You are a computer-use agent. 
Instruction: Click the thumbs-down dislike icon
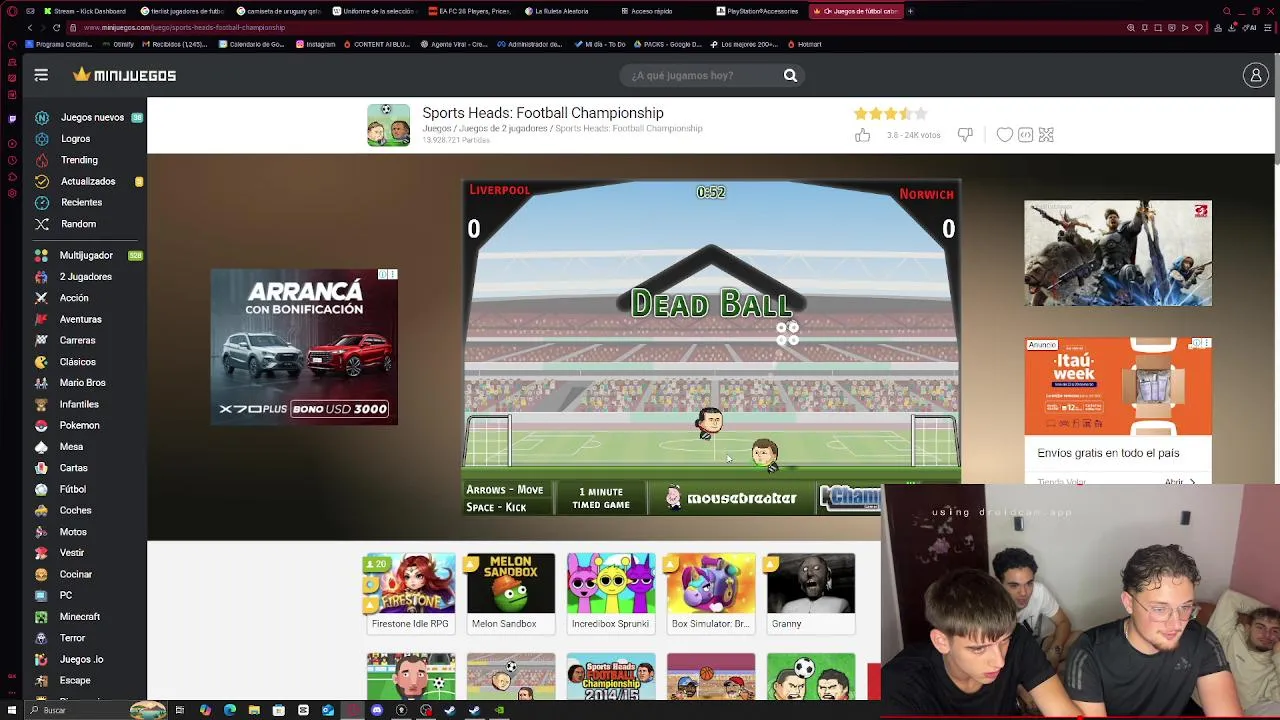tap(965, 134)
